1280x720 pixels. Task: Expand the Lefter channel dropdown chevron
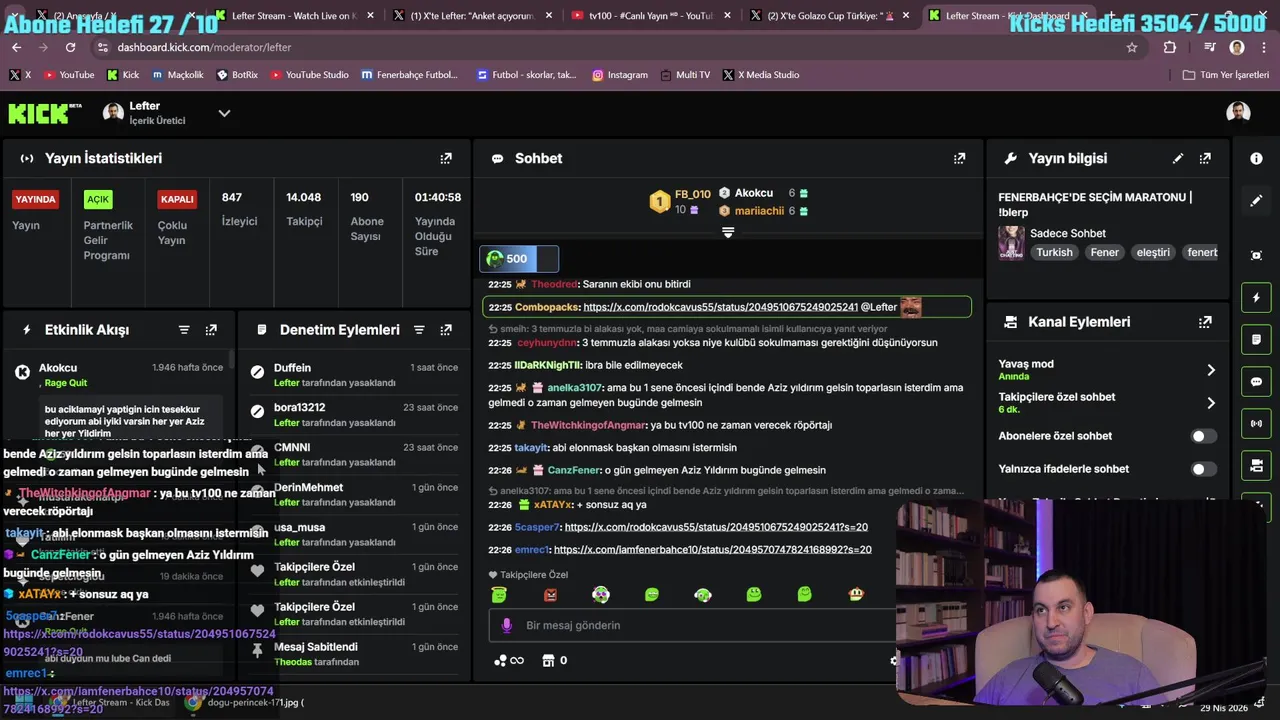224,113
